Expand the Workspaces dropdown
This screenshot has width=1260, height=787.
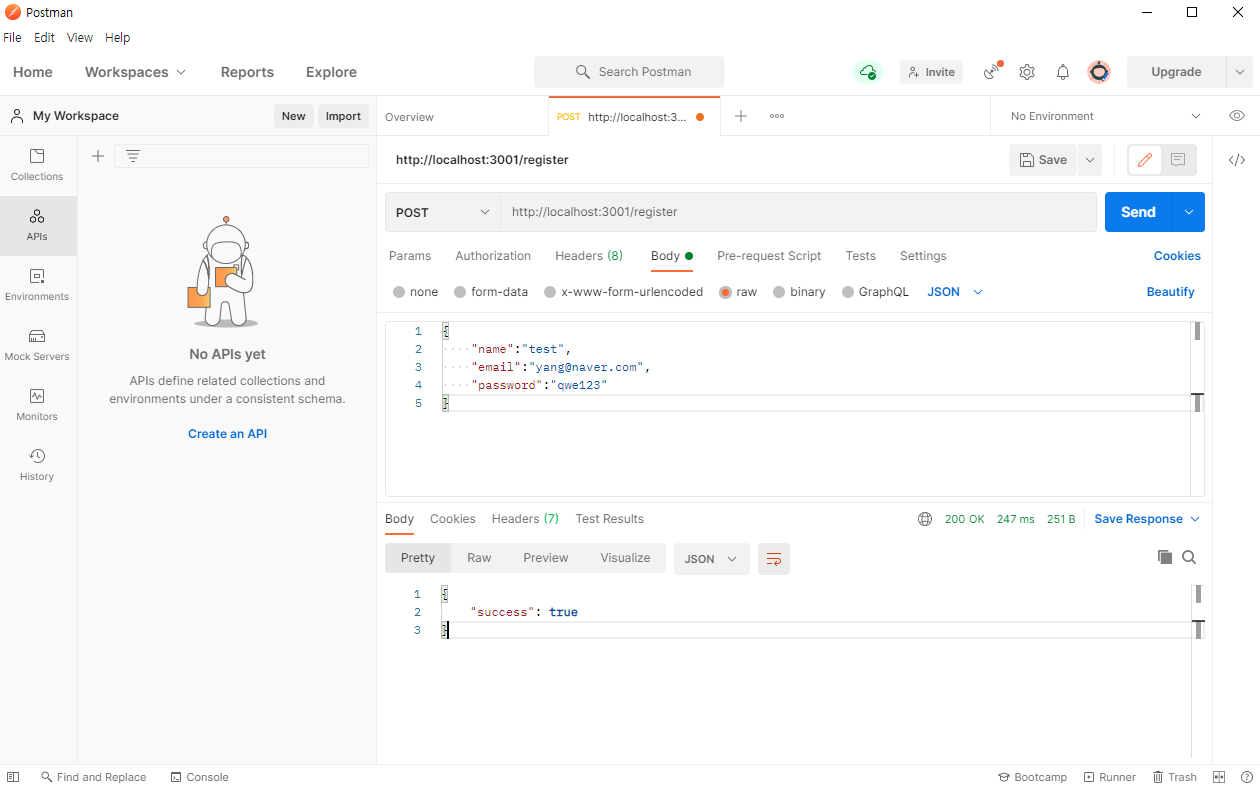click(136, 72)
